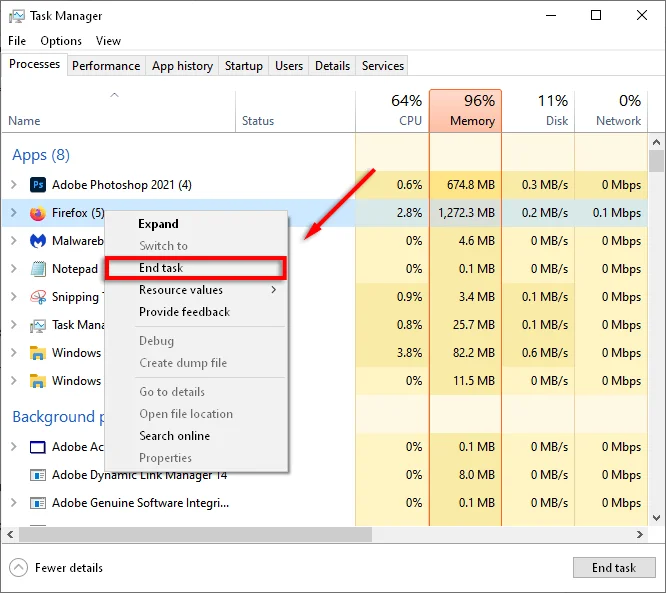The width and height of the screenshot is (666, 593).
Task: Select the Adobe Dynamic Link Manager 14 row
Action: 325,475
